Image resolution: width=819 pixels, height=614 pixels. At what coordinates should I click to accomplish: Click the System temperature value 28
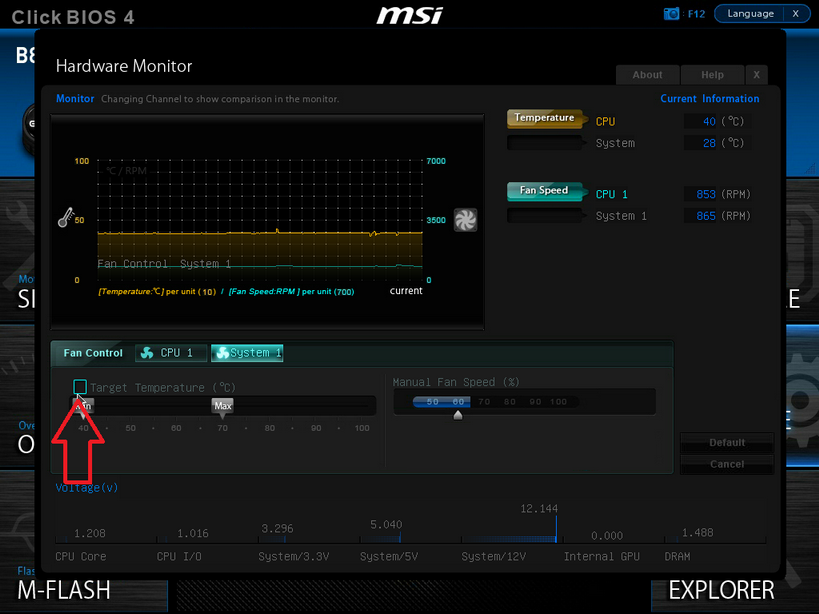709,143
